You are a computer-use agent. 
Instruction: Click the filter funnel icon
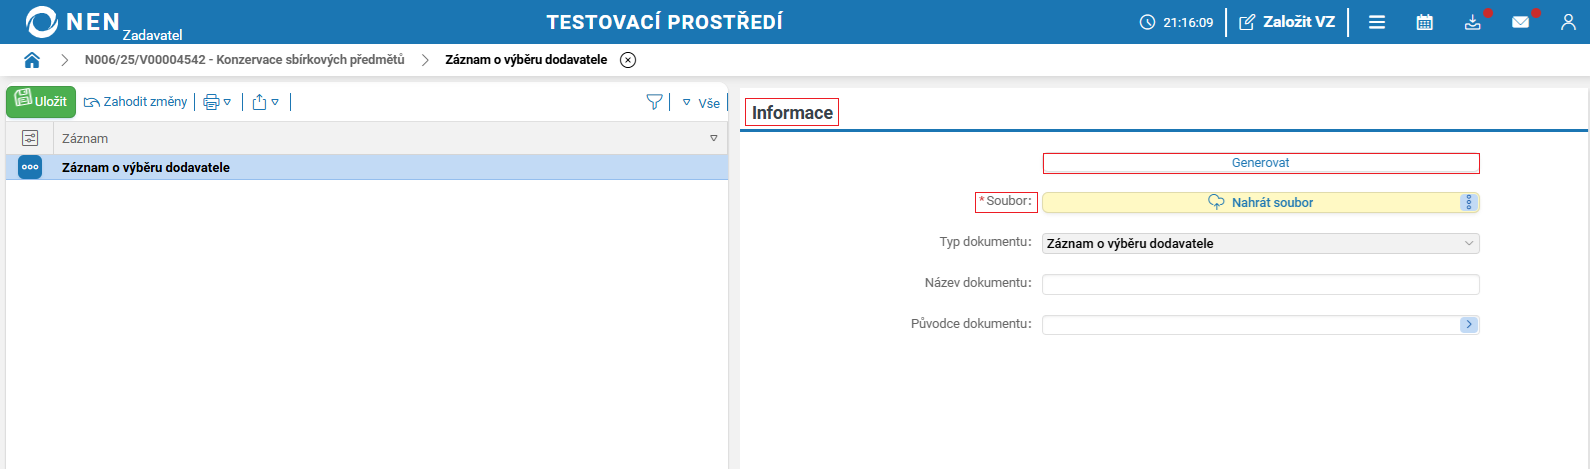pos(654,102)
